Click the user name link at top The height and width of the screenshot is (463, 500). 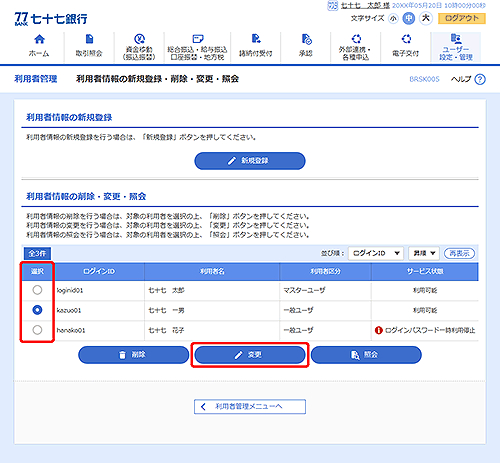tap(365, 6)
